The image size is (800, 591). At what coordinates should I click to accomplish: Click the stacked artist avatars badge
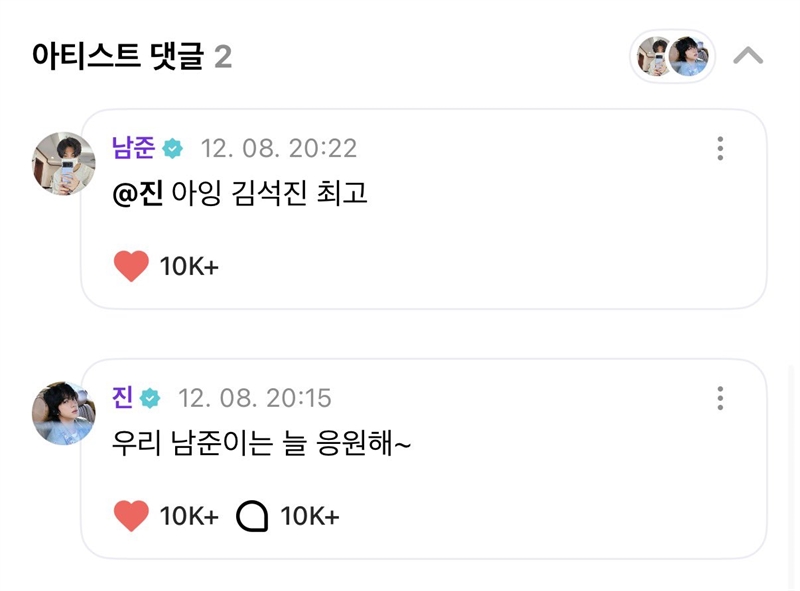coord(672,56)
